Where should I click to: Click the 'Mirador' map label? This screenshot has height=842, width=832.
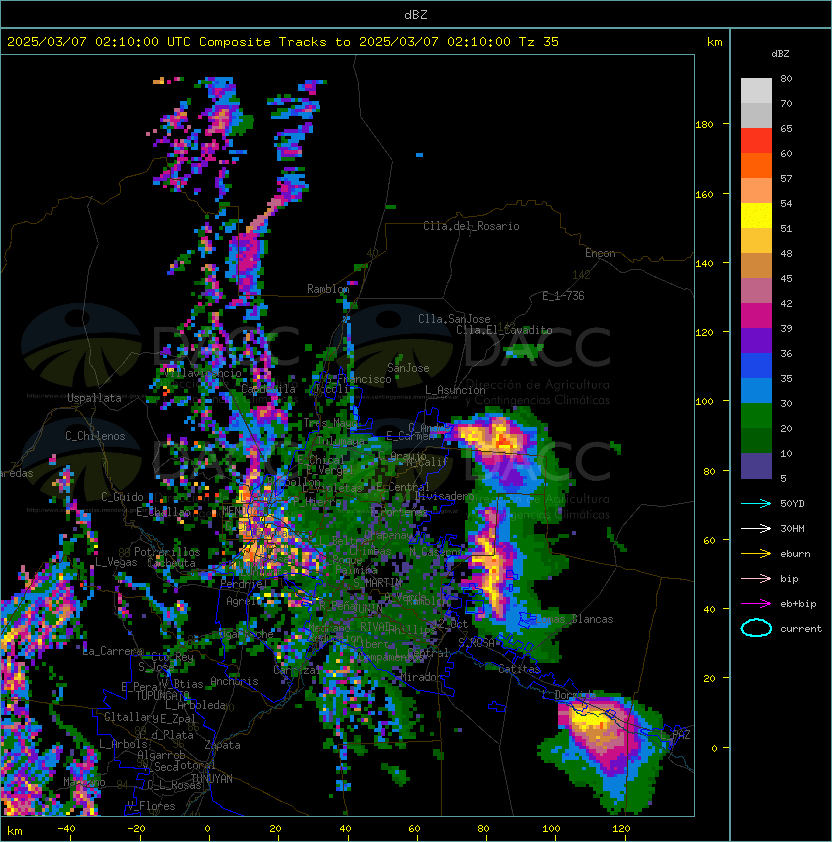pos(421,677)
